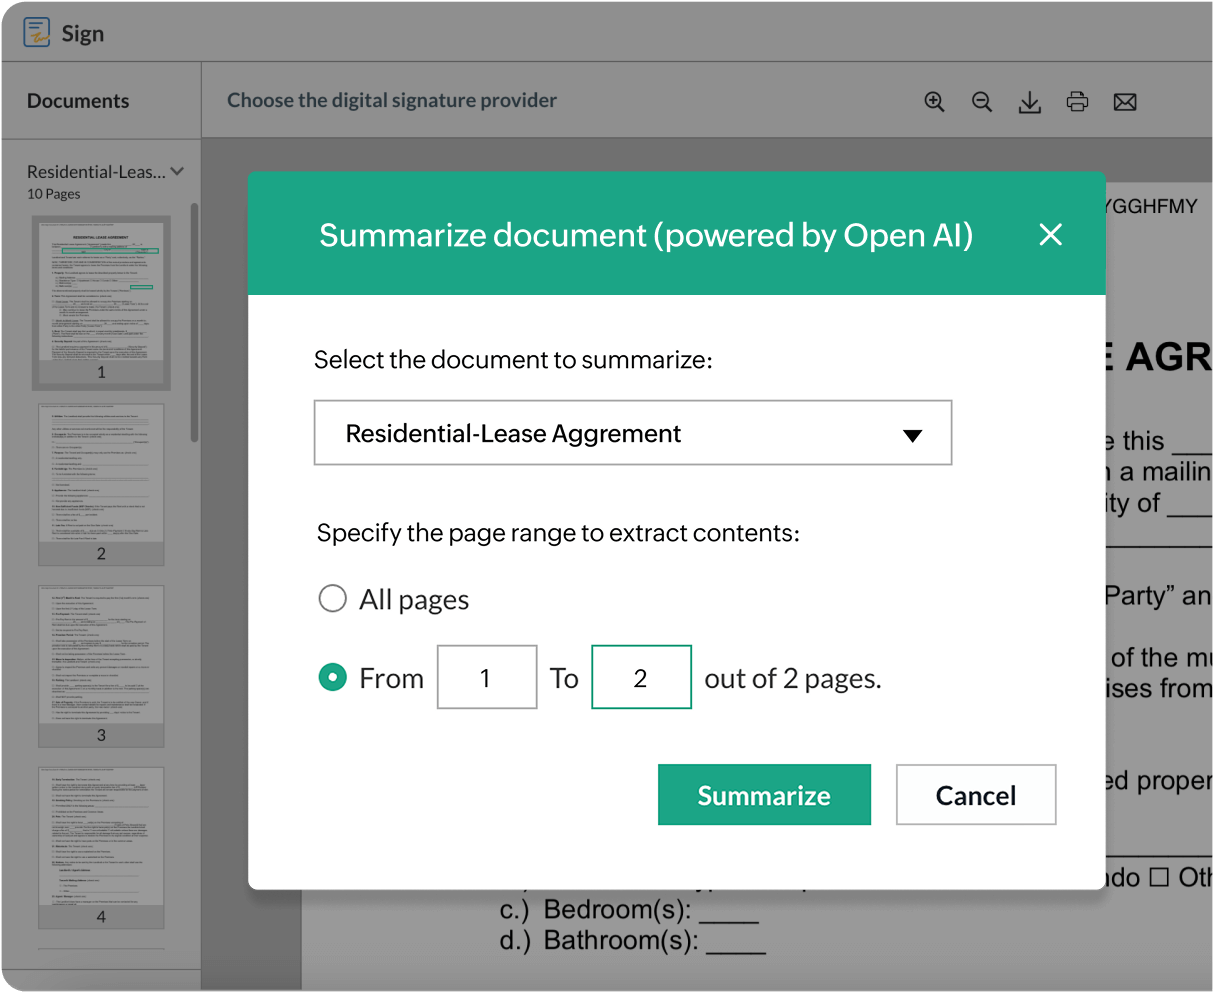Download the document
Viewport: 1213px width, 992px height.
click(1029, 102)
